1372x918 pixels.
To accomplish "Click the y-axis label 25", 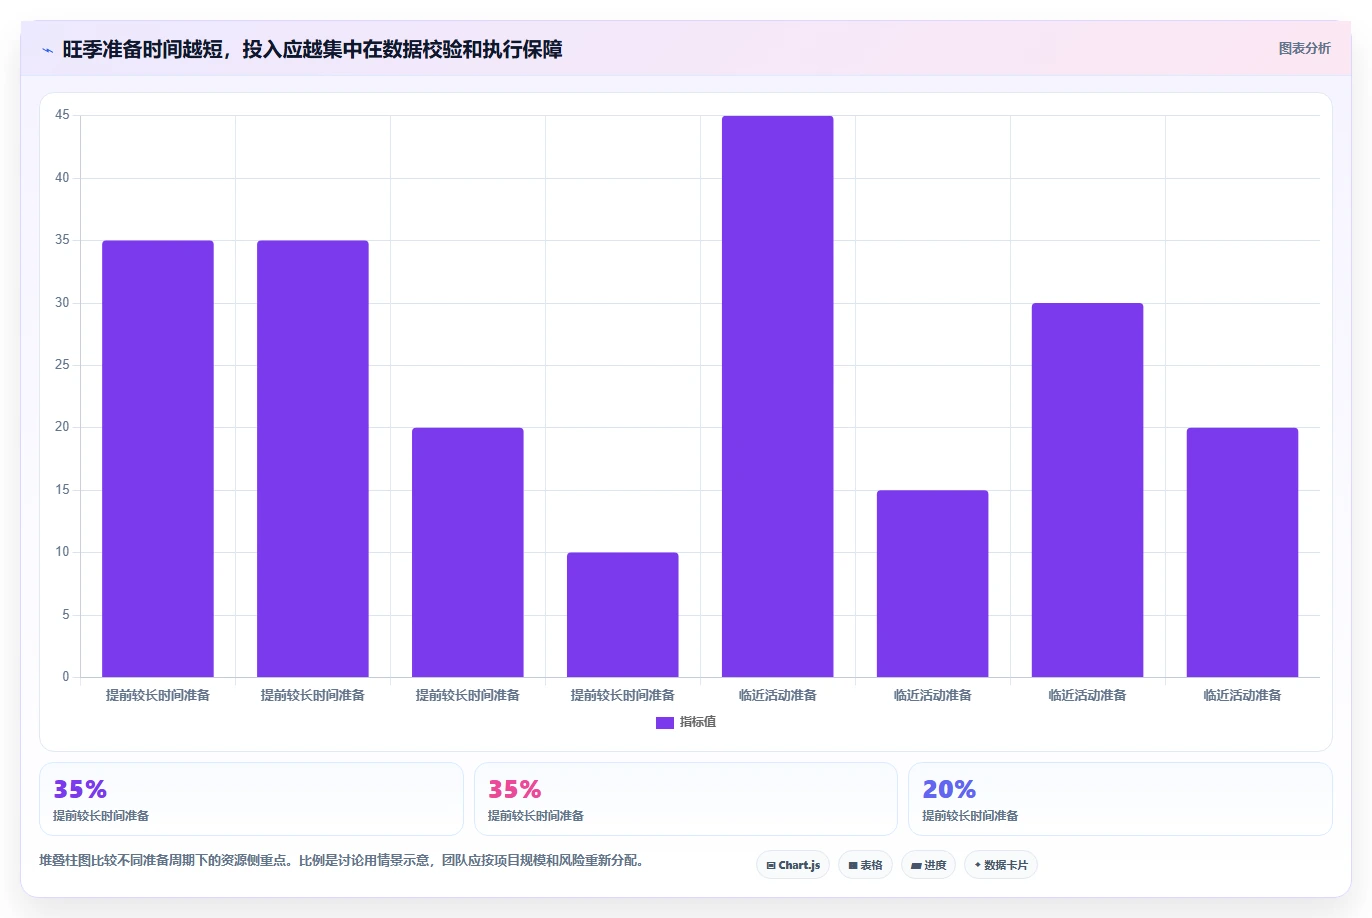I will click(x=62, y=365).
